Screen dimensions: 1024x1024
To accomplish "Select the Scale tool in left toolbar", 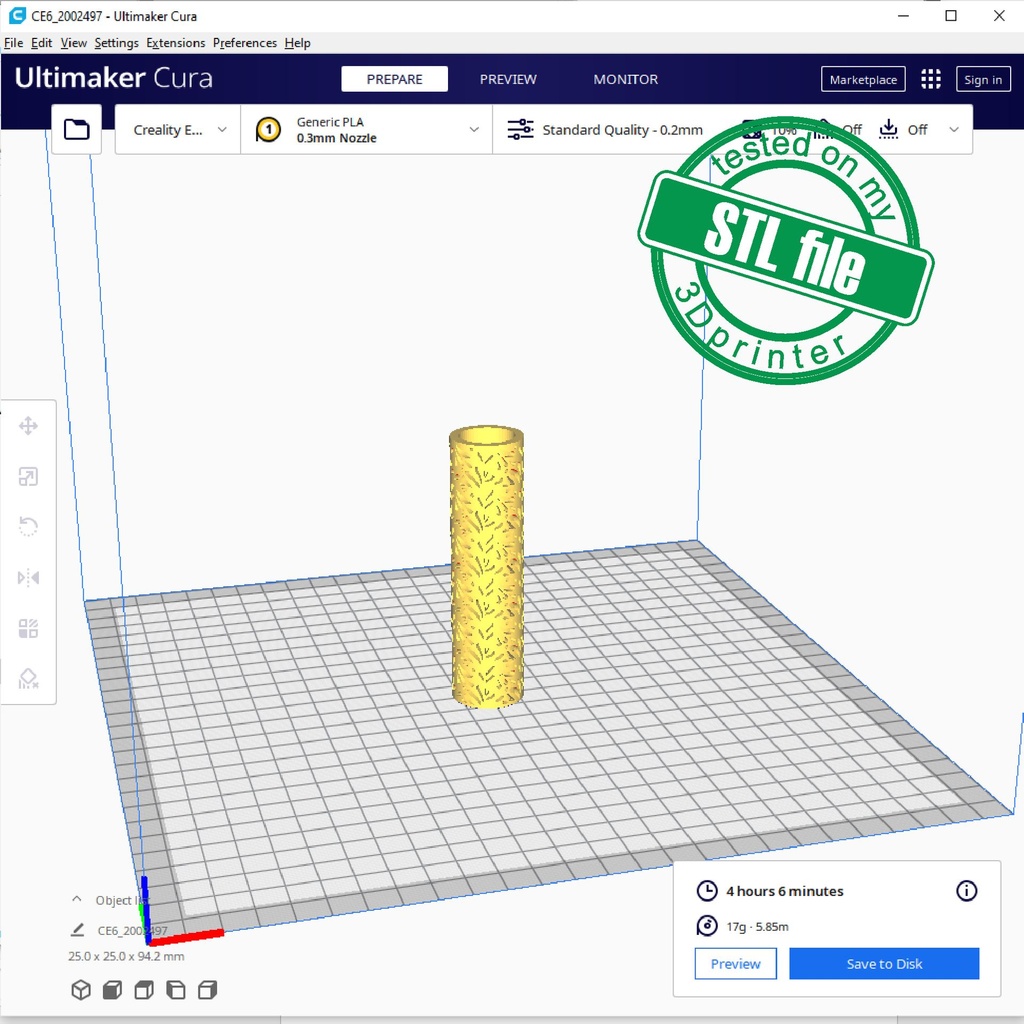I will [28, 477].
